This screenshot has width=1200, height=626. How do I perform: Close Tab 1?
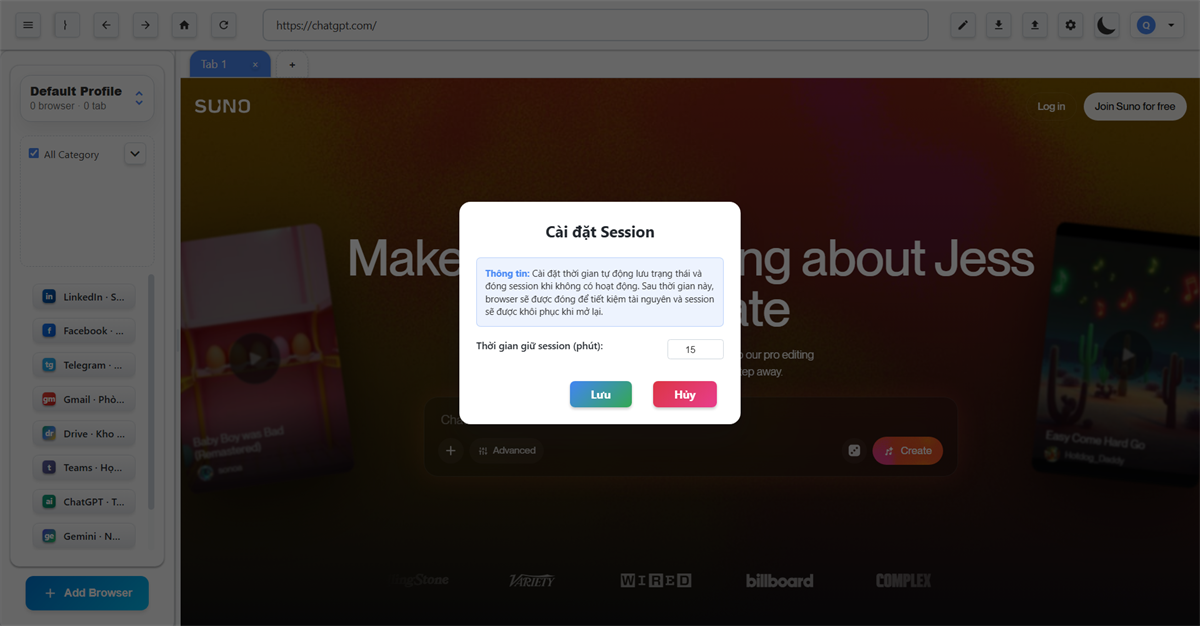pos(255,64)
